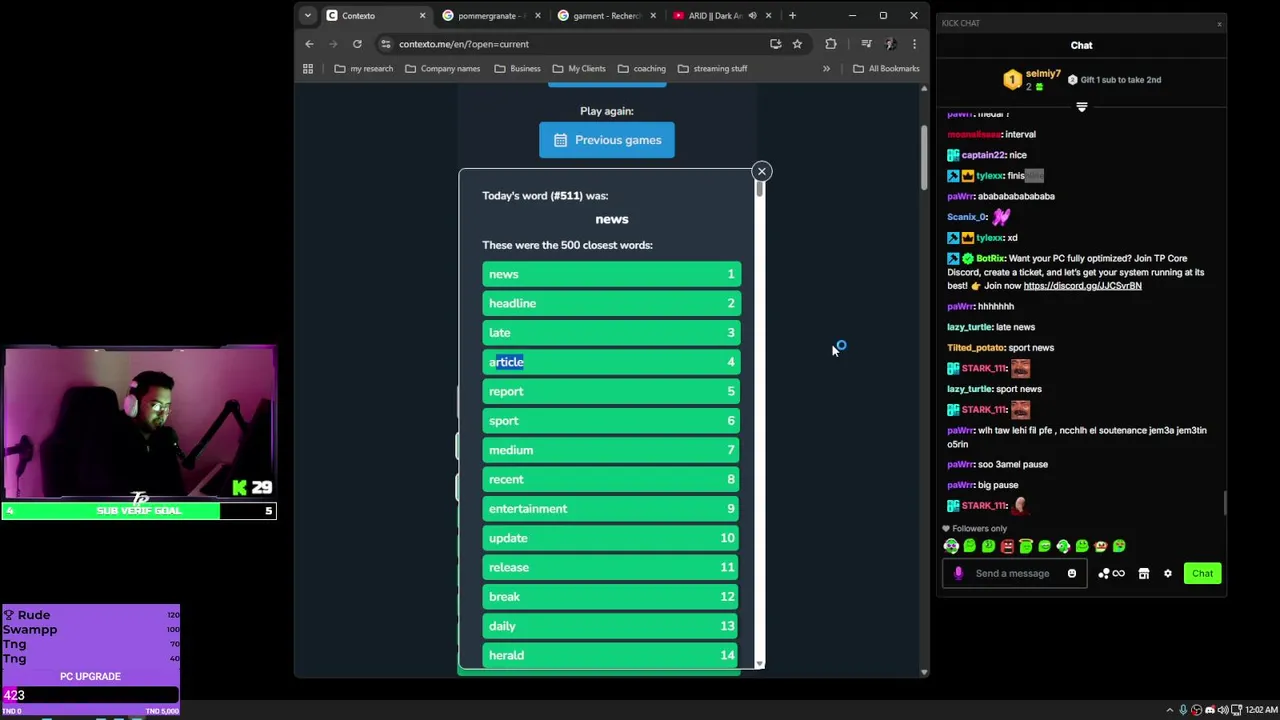Click the highlighted 'article' word row

[x=611, y=362]
